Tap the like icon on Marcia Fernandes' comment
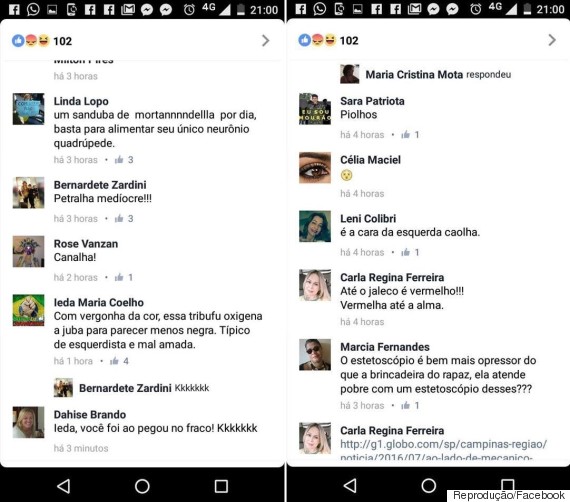This screenshot has height=502, width=570. 406,405
